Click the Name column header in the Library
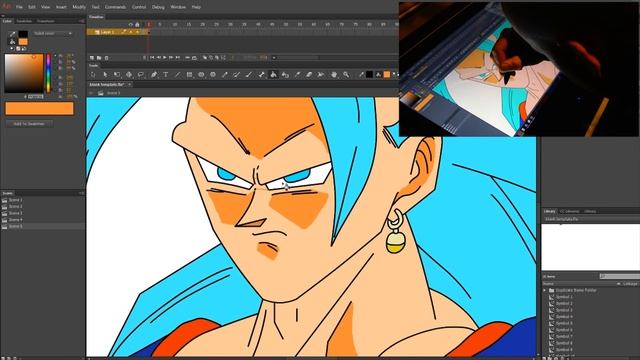 549,284
